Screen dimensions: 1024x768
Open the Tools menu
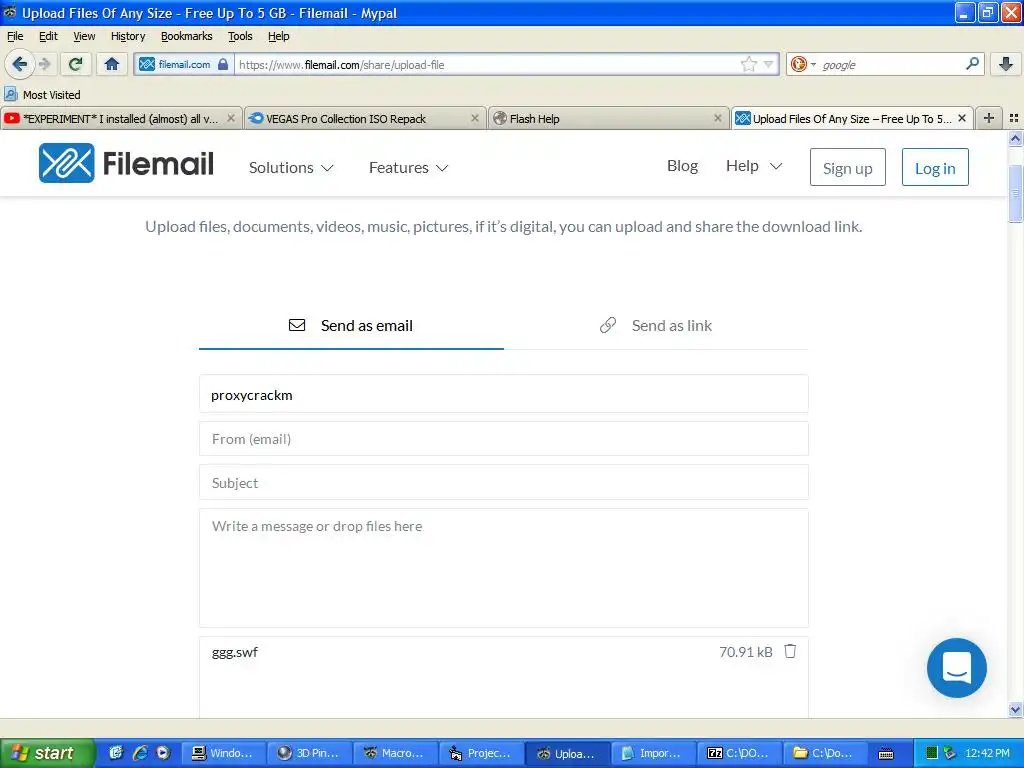[240, 36]
